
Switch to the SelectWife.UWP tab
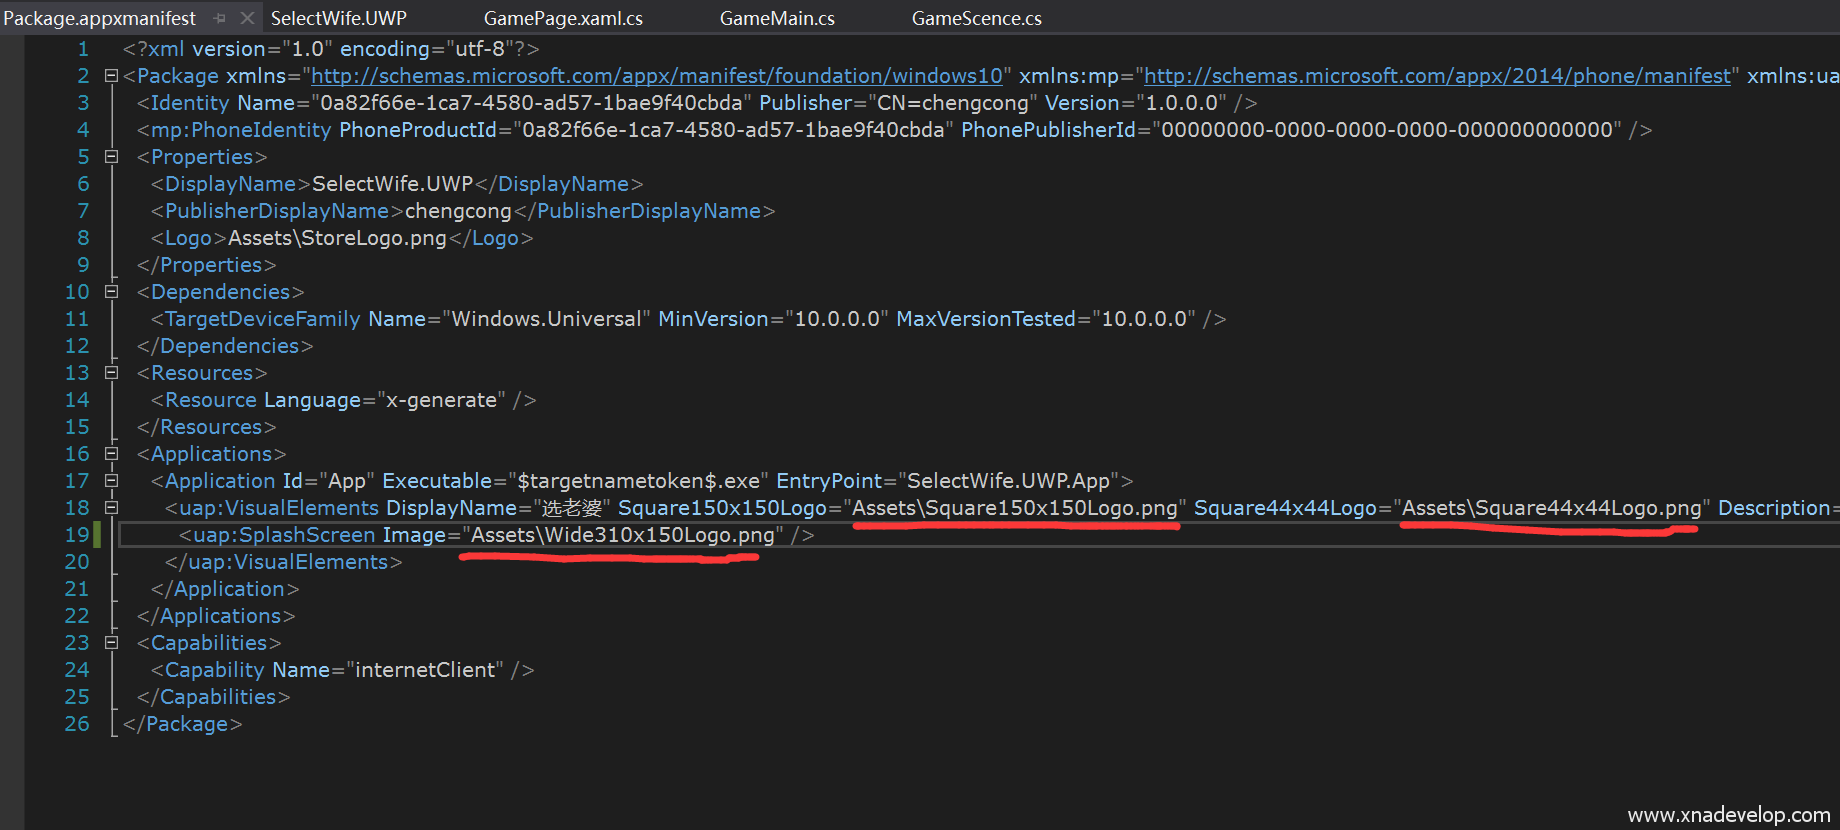click(338, 18)
